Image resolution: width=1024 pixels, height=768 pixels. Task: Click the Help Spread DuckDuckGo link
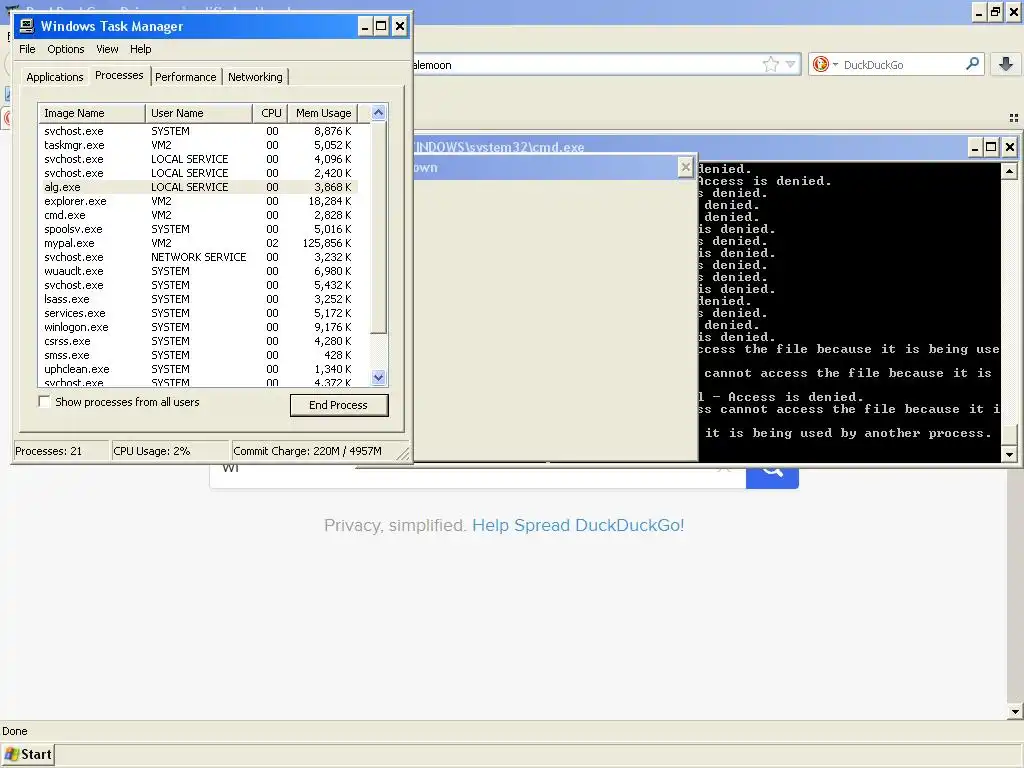click(578, 525)
